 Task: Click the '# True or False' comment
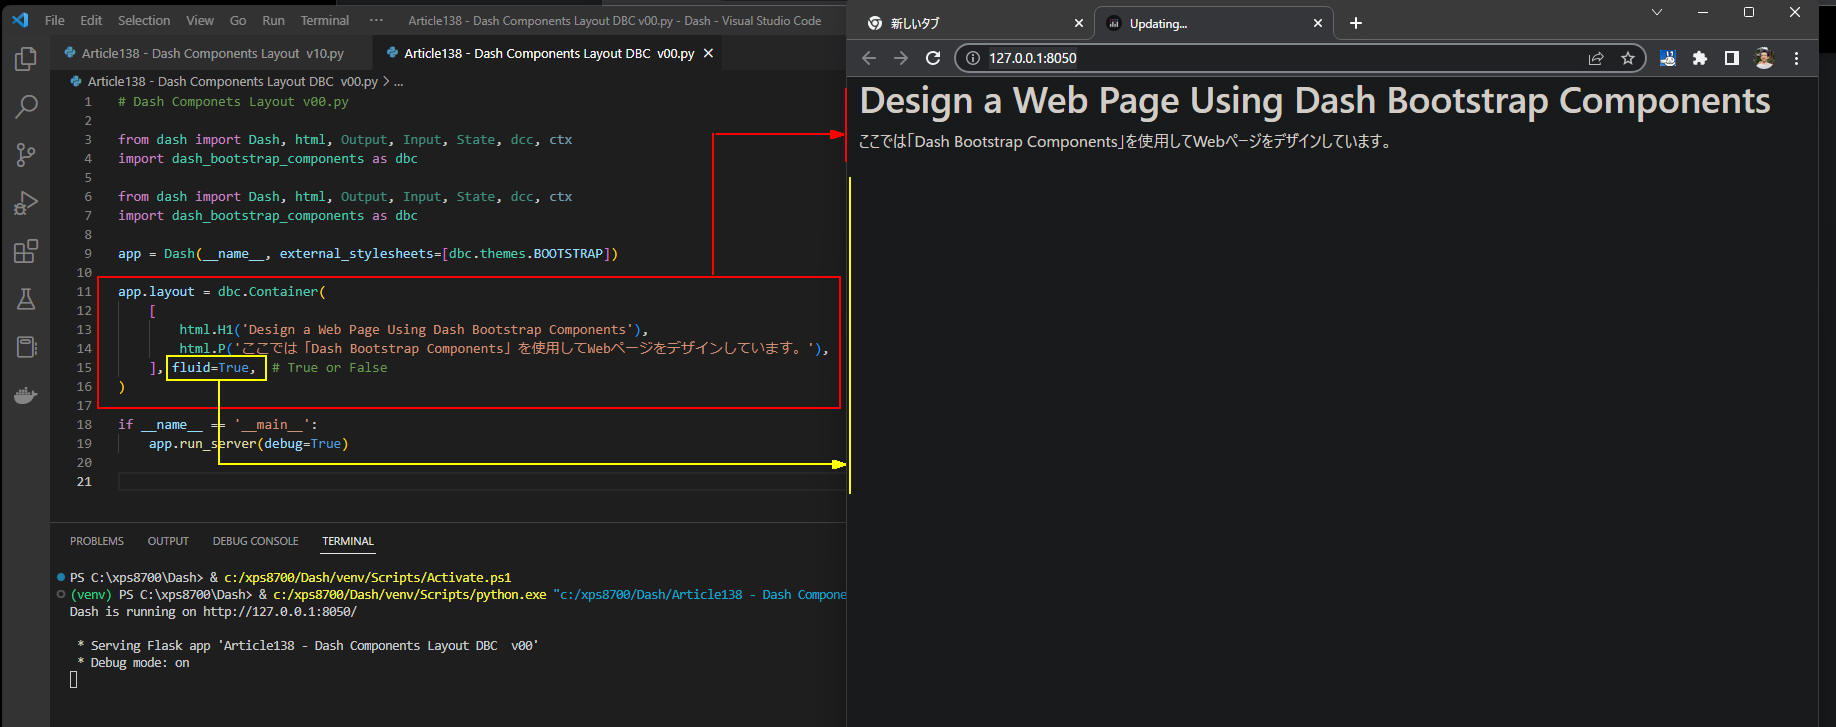[330, 368]
